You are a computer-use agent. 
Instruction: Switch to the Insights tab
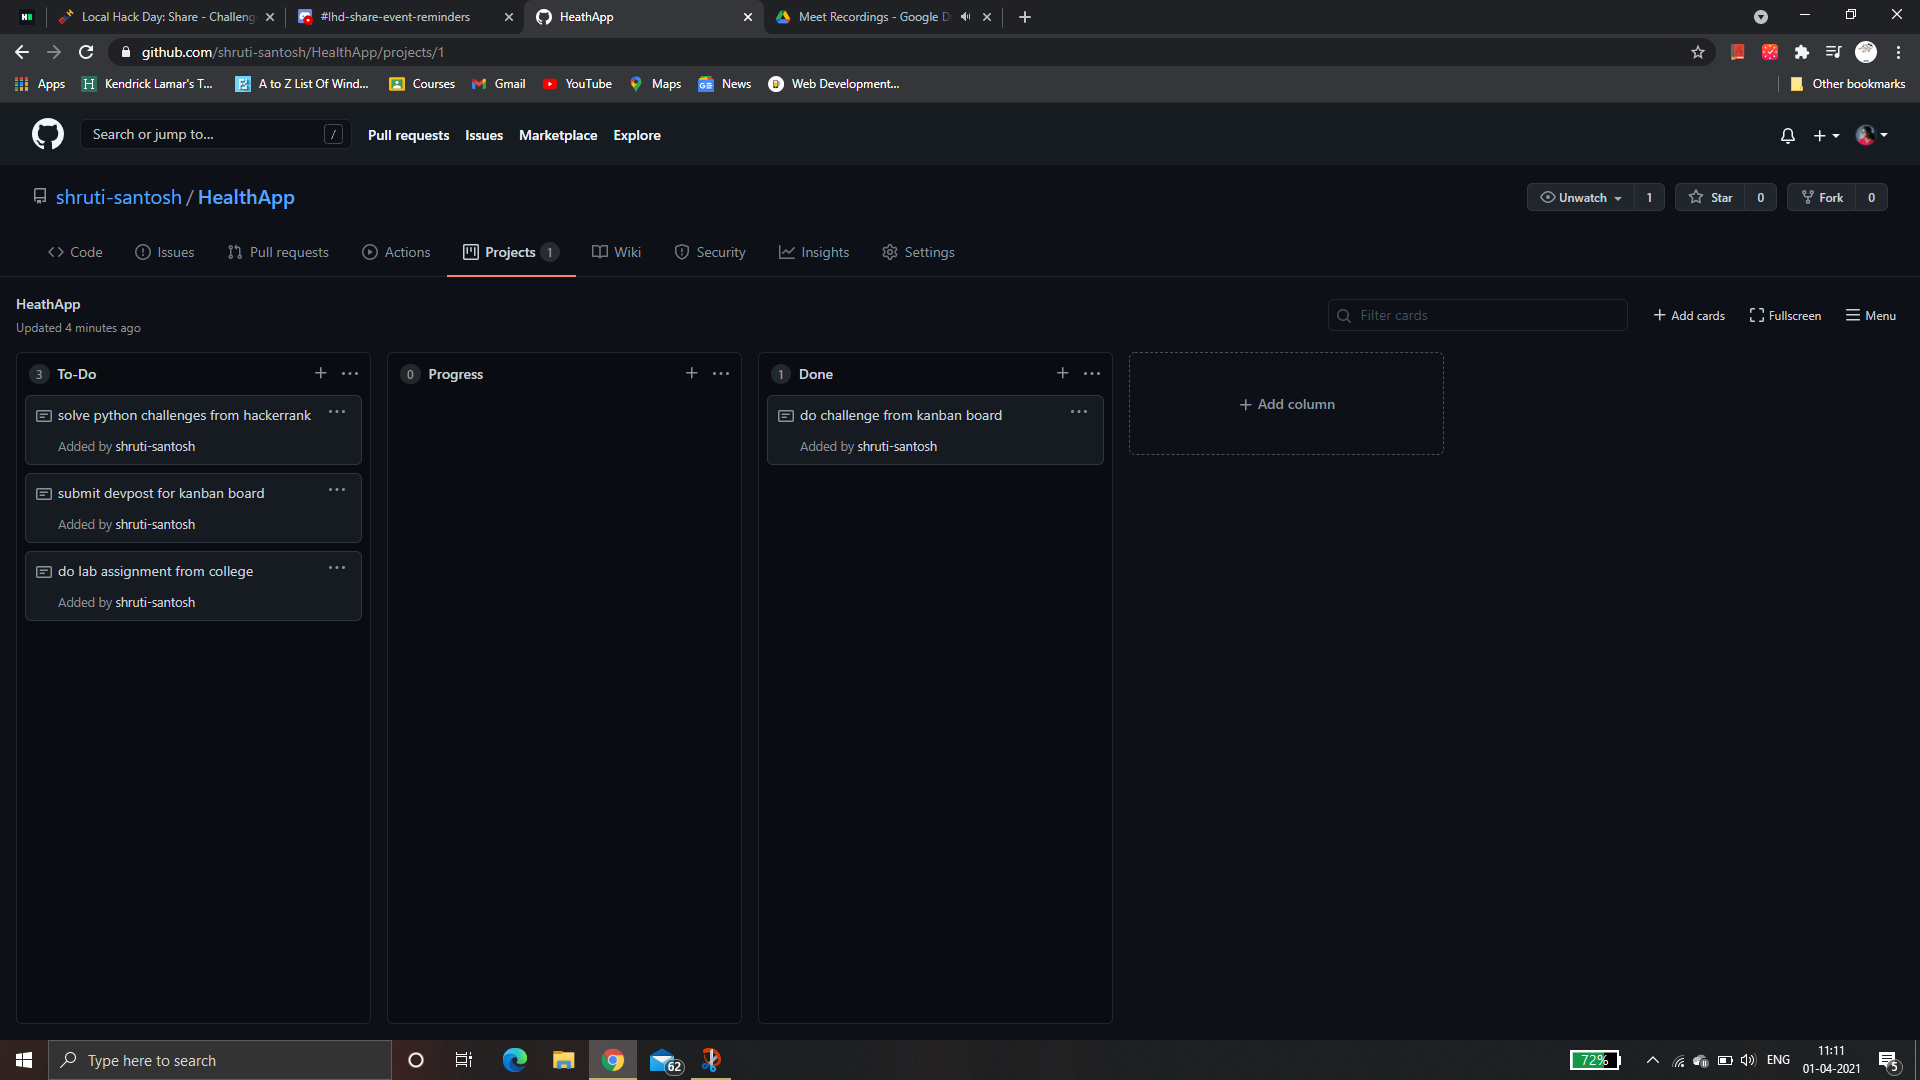pos(814,252)
